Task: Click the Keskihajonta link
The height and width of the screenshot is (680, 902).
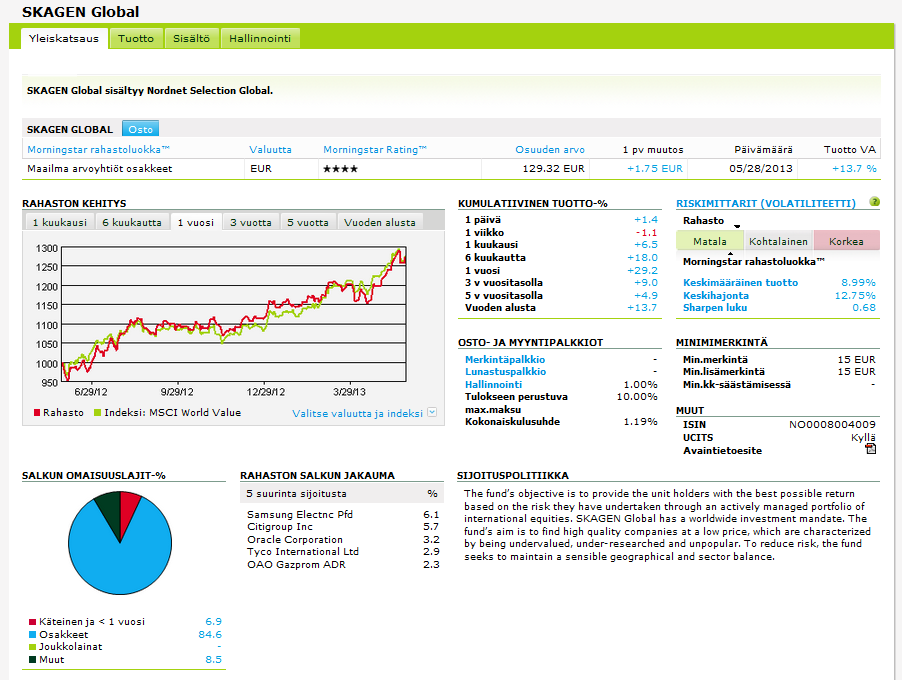Action: (x=716, y=295)
